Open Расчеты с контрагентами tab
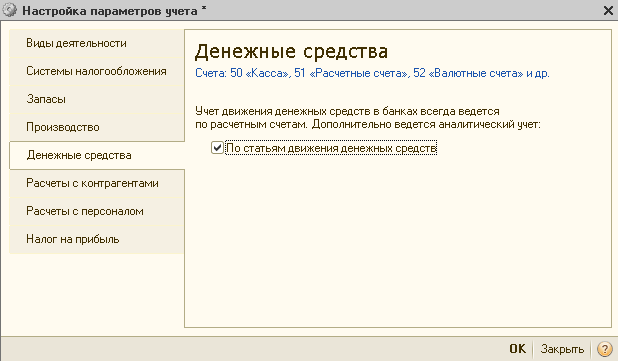 97,183
